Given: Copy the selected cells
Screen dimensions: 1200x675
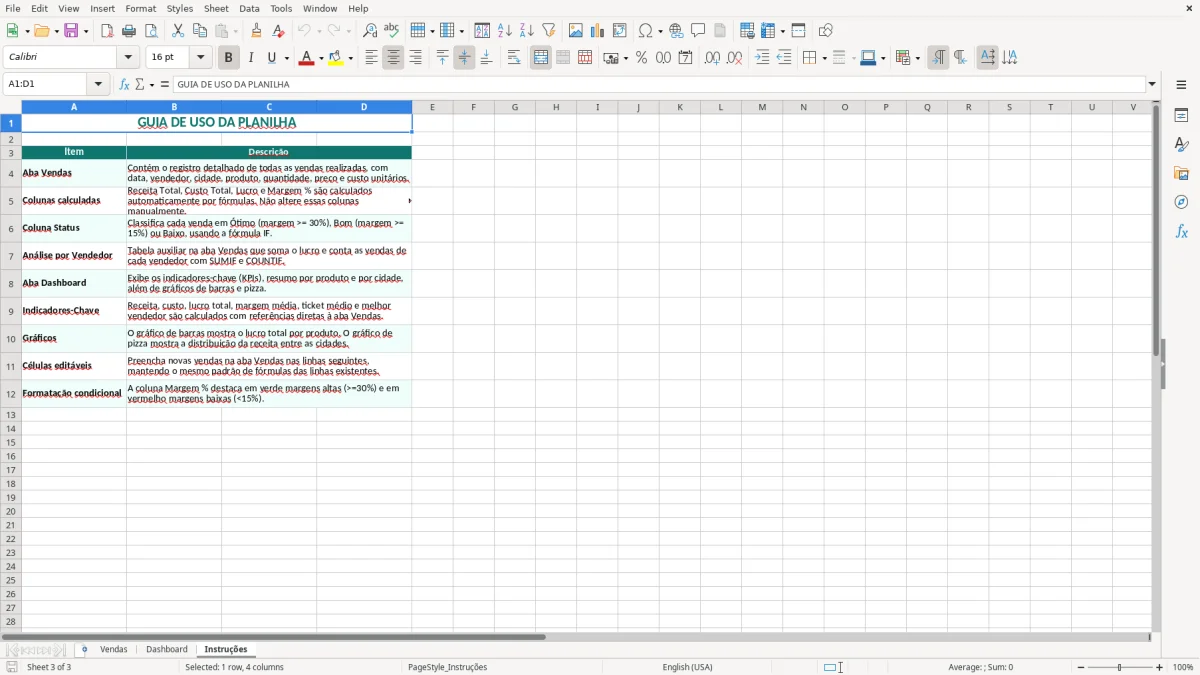Looking at the screenshot, I should (200, 31).
